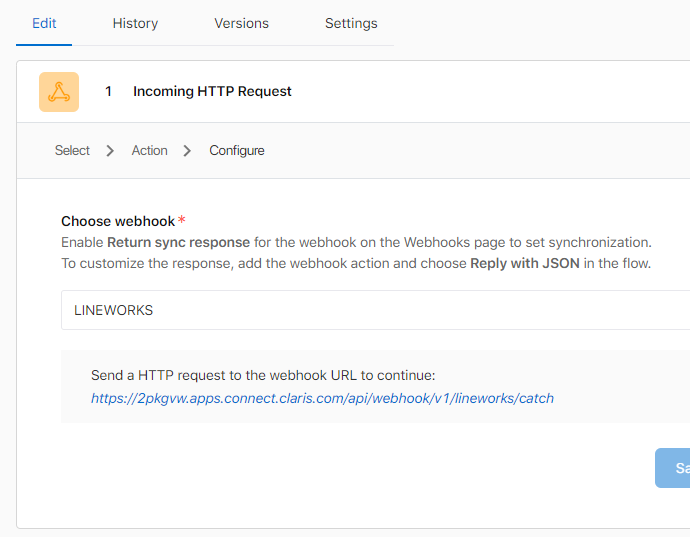Switch to the Edit tab
The width and height of the screenshot is (690, 537).
(44, 23)
